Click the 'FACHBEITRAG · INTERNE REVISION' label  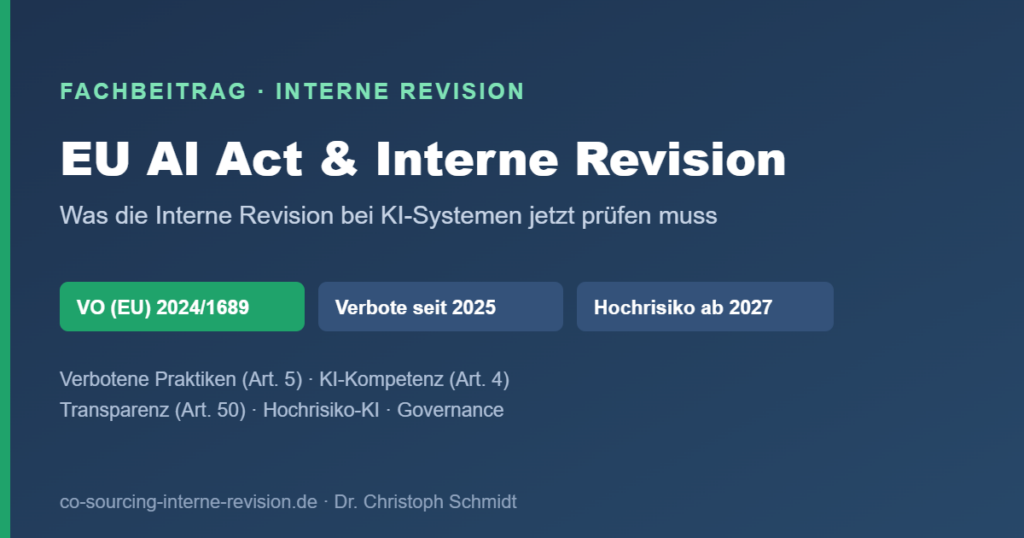292,91
